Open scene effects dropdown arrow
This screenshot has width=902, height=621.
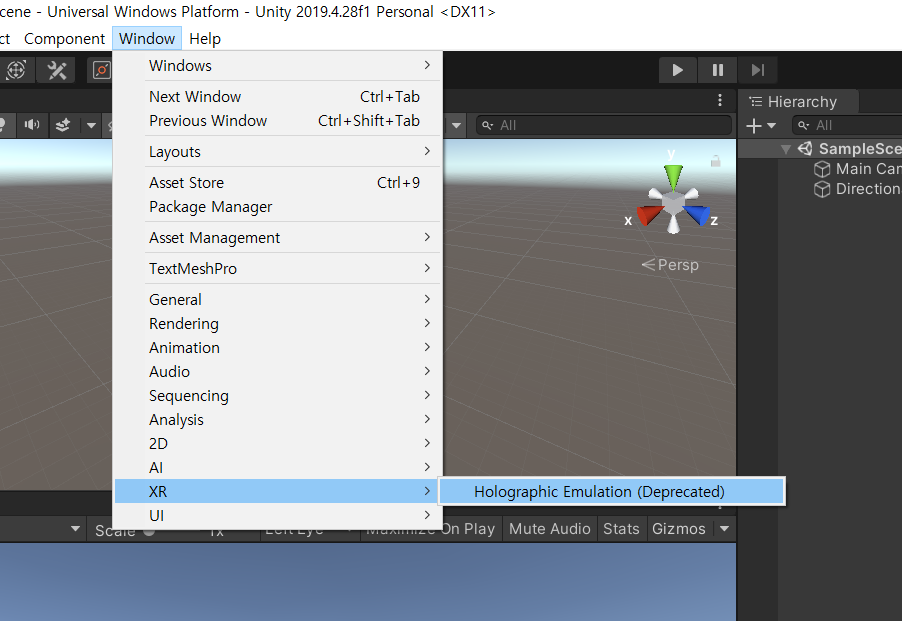pyautogui.click(x=91, y=125)
